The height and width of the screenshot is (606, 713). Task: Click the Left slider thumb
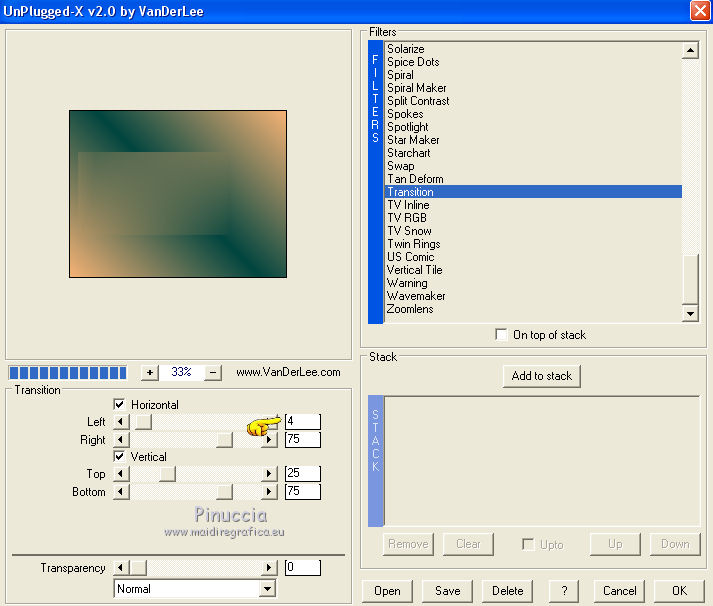(x=144, y=422)
